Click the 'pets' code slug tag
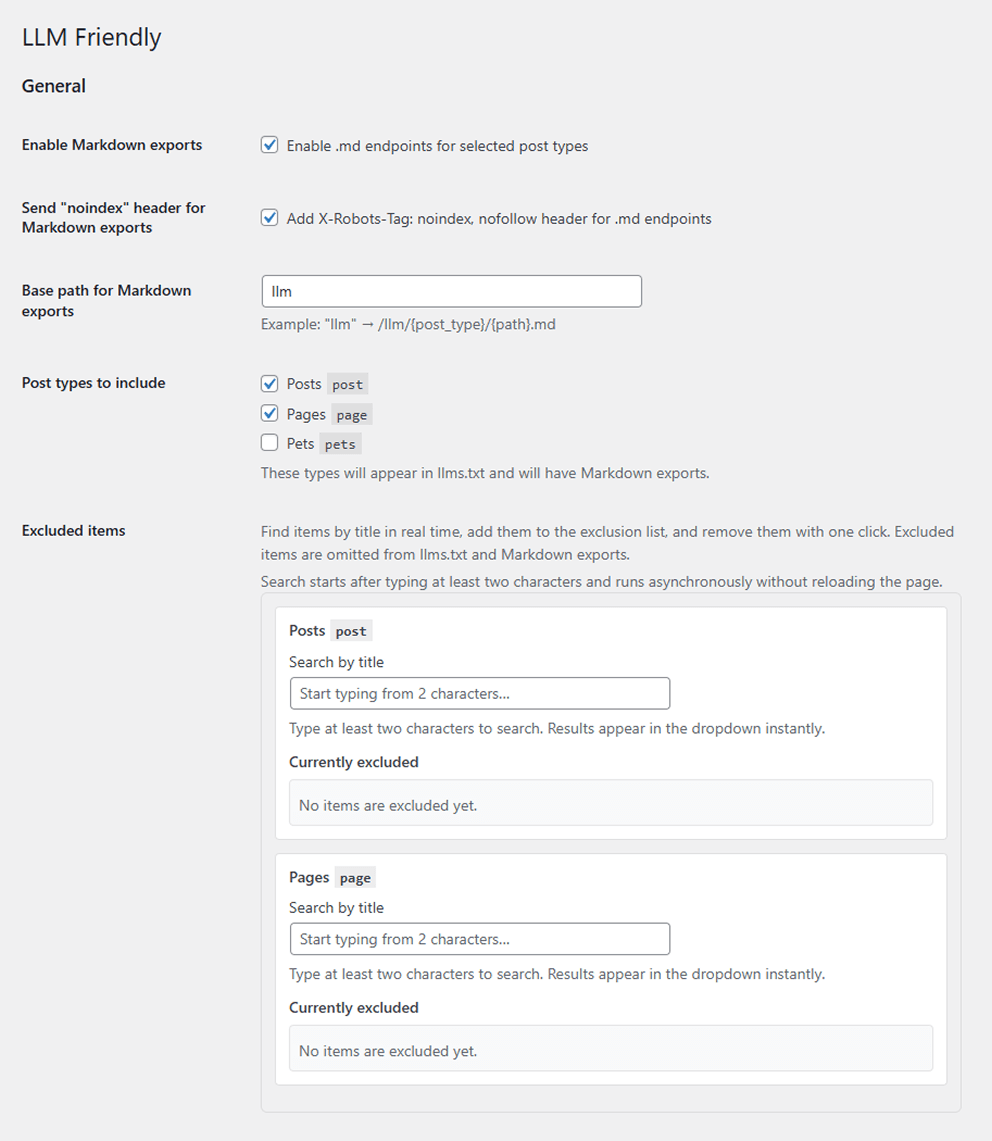This screenshot has width=992, height=1141. (x=340, y=444)
